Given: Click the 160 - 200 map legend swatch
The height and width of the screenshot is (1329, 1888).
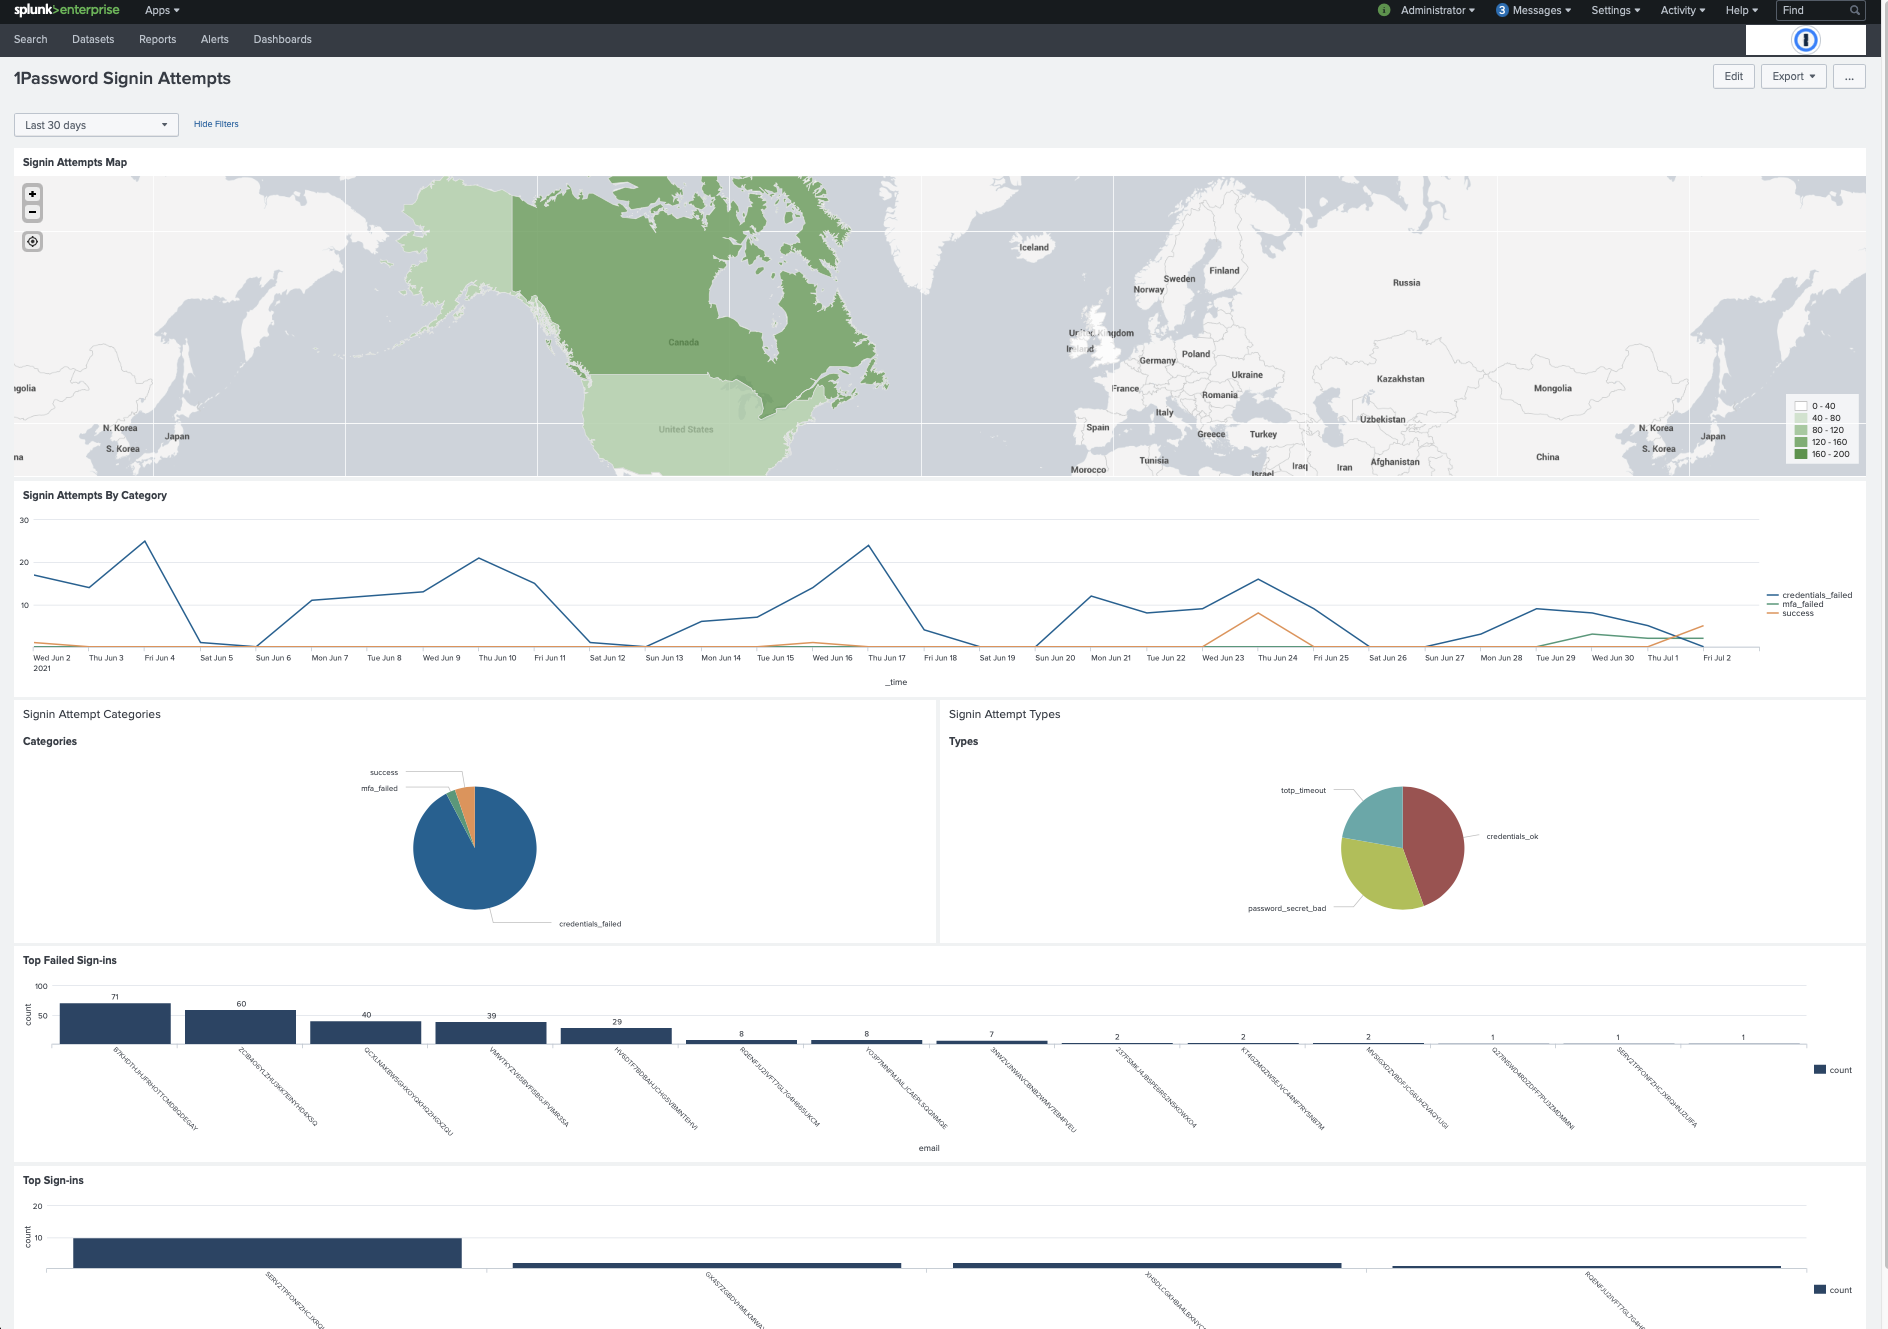Looking at the screenshot, I should pos(1801,454).
